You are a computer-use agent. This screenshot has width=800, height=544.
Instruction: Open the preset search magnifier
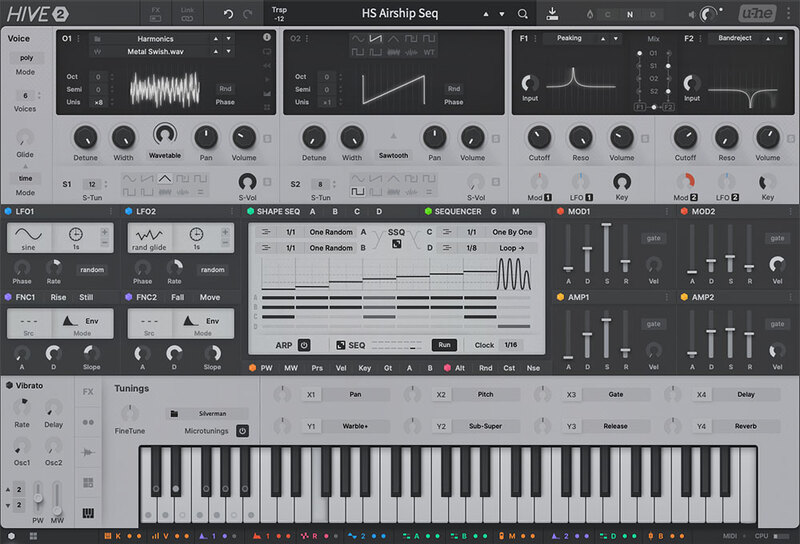[x=522, y=14]
